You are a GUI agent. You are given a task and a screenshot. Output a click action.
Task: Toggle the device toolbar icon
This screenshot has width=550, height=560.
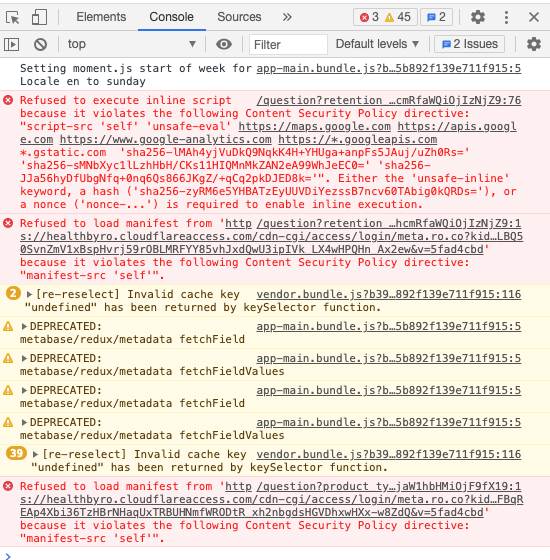click(39, 17)
